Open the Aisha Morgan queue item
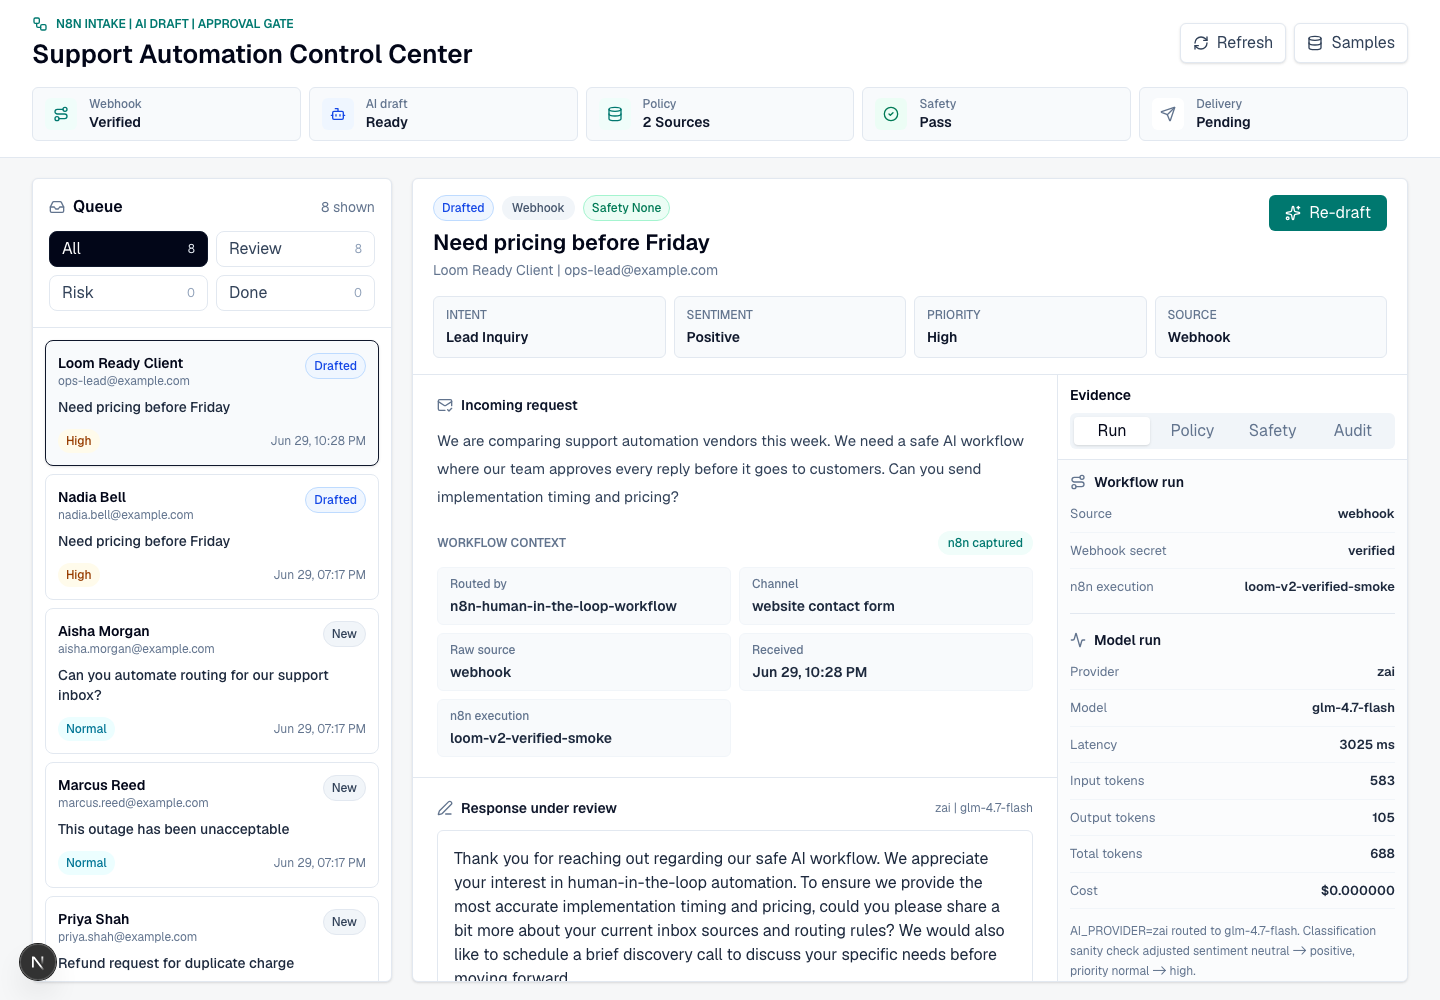The width and height of the screenshot is (1440, 1000). pyautogui.click(x=212, y=681)
